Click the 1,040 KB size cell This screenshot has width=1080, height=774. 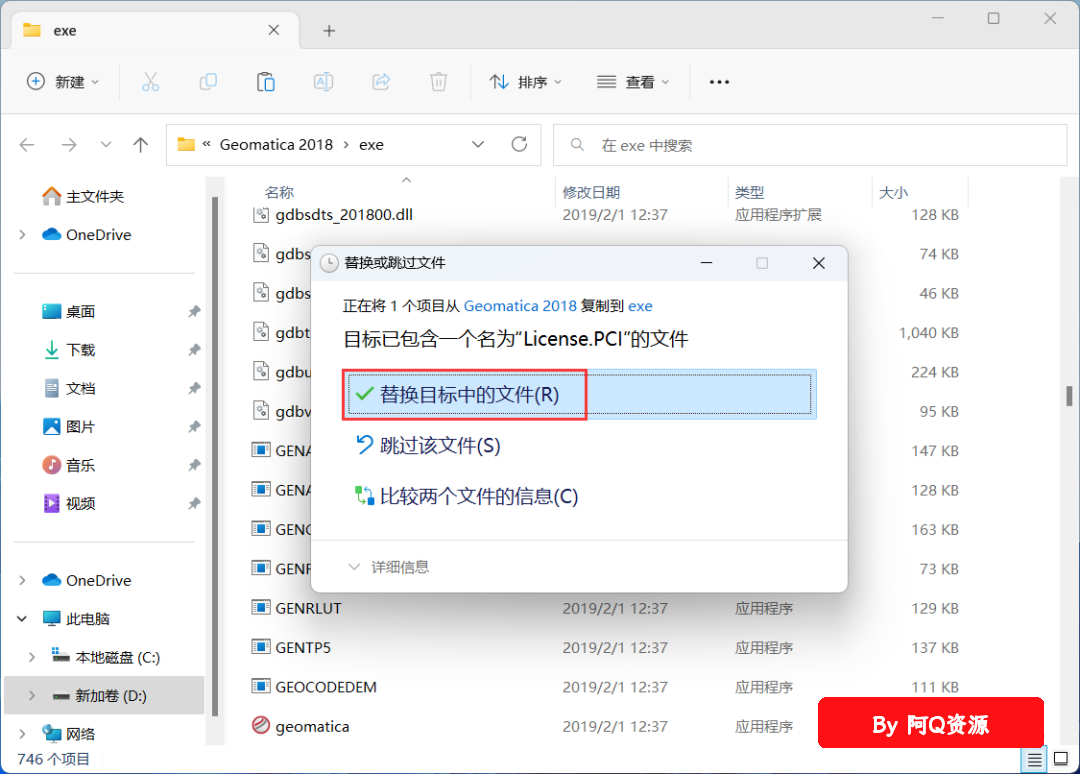click(928, 333)
